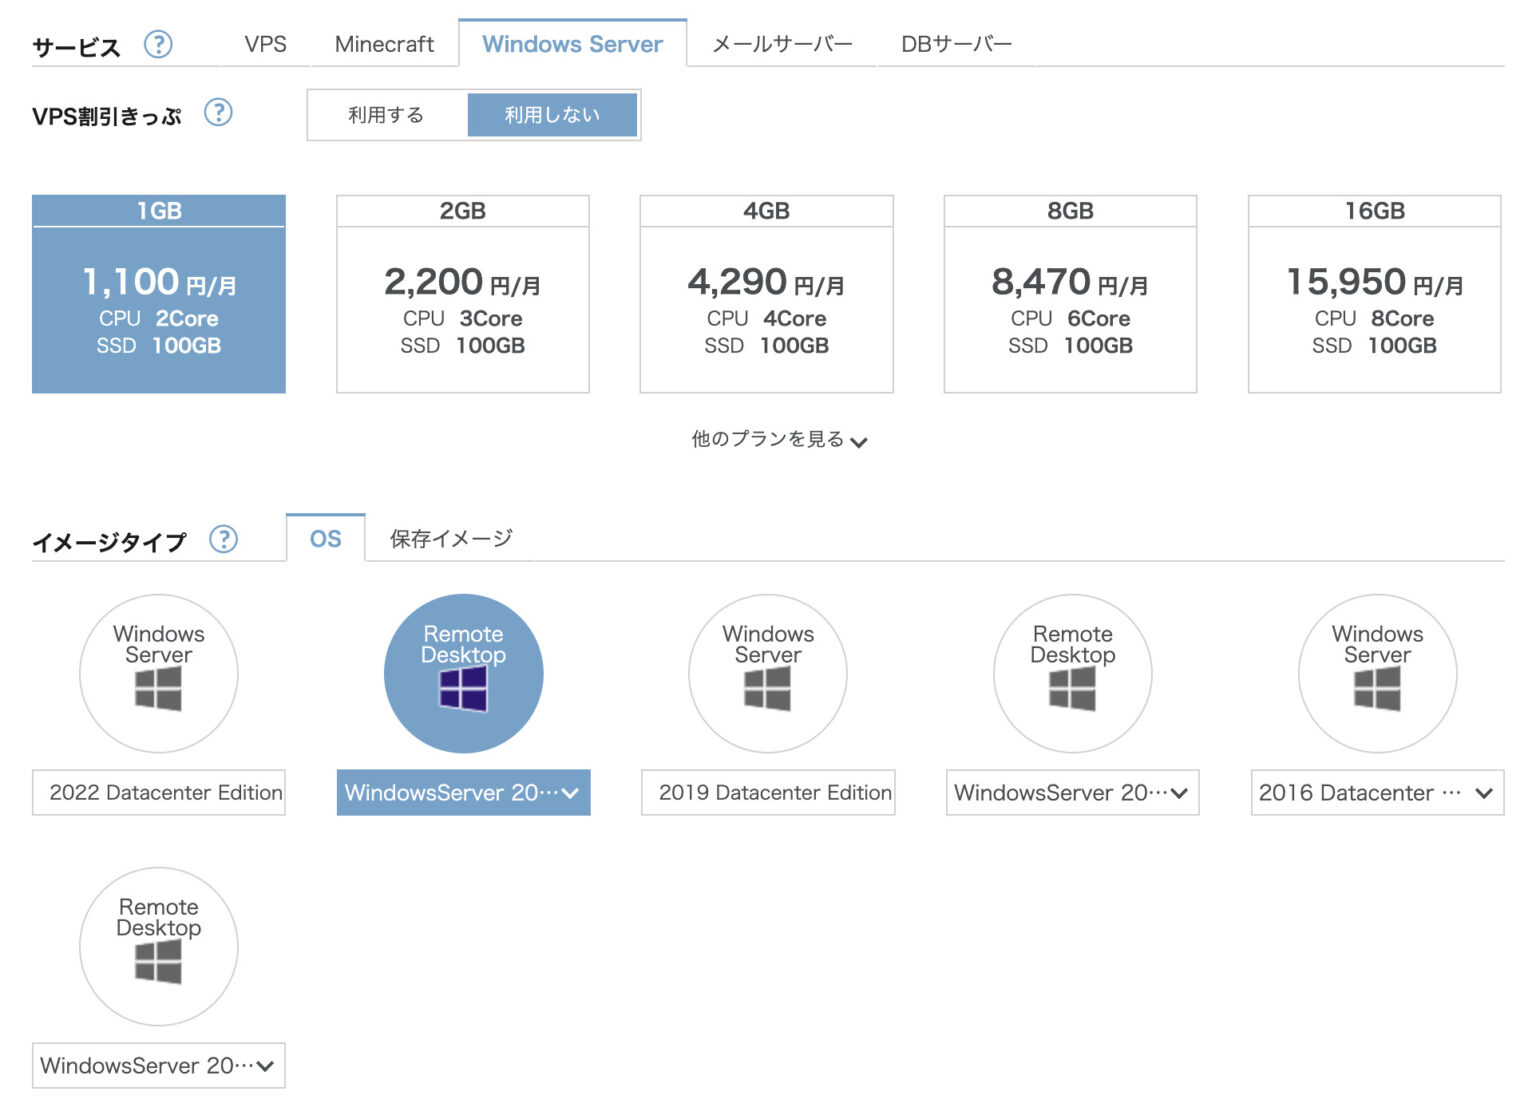Image resolution: width=1536 pixels, height=1103 pixels.
Task: Switch to the メールサーバー tab
Action: 782,44
